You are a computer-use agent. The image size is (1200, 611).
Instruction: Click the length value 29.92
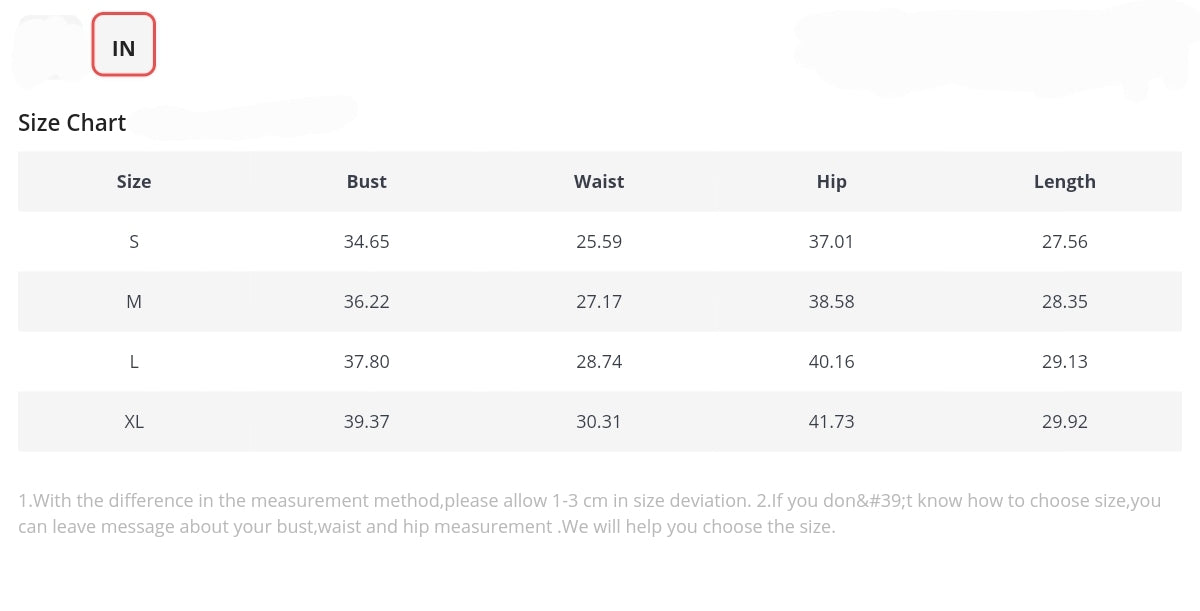point(1064,422)
